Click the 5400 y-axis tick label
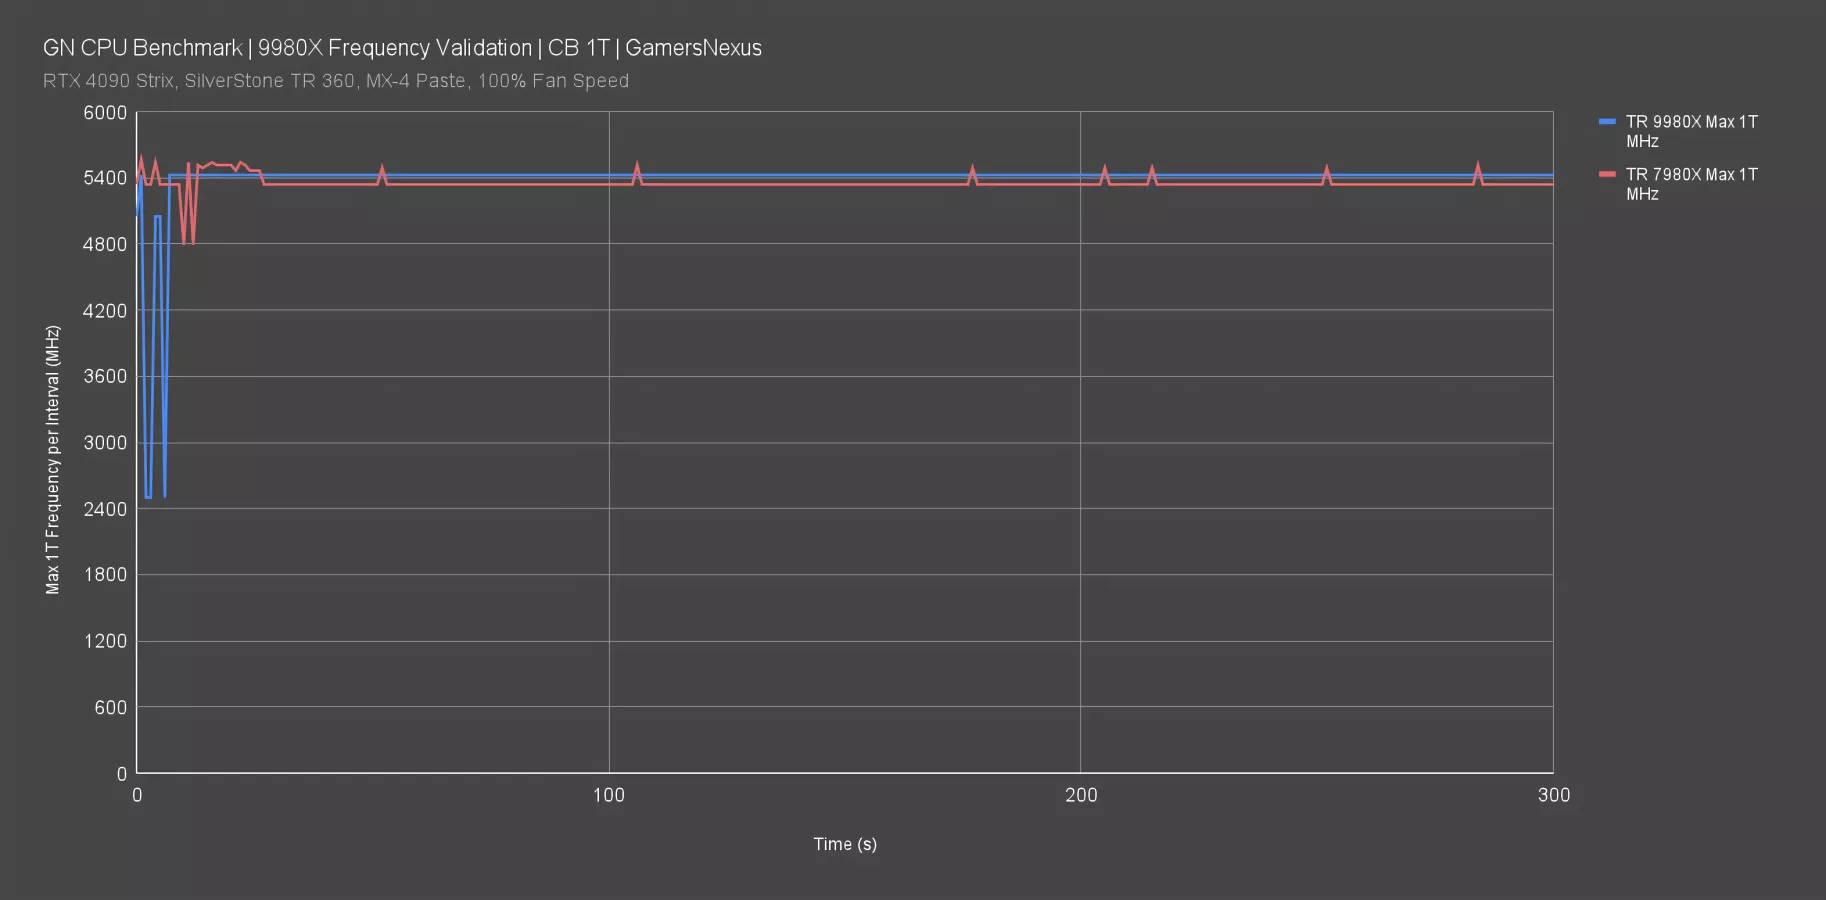1826x900 pixels. coord(105,178)
